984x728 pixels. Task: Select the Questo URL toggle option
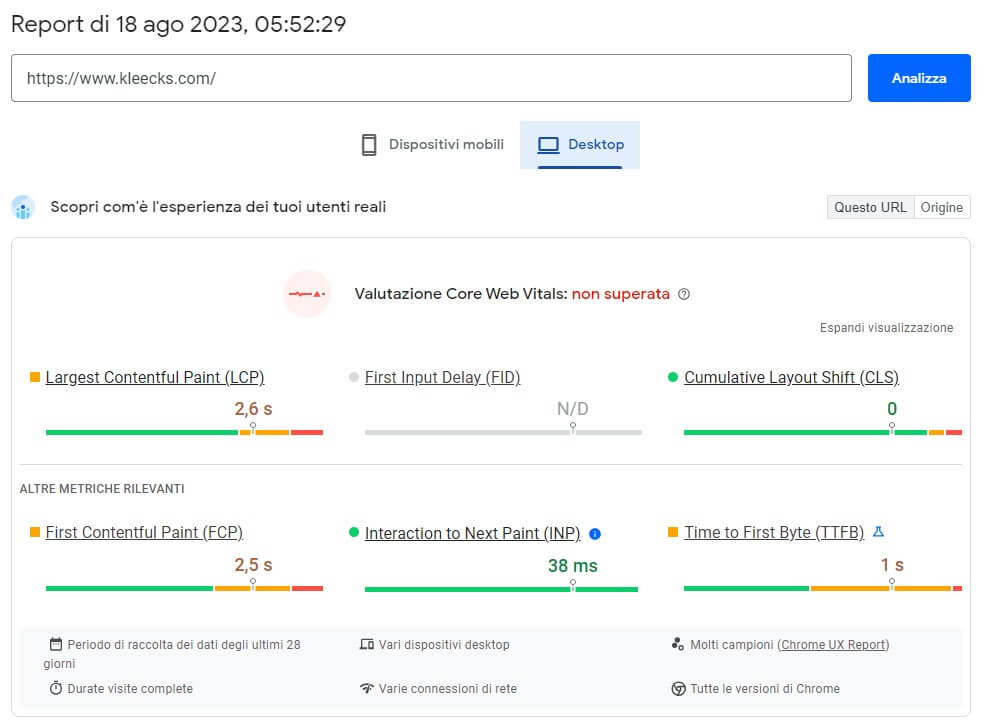(870, 207)
